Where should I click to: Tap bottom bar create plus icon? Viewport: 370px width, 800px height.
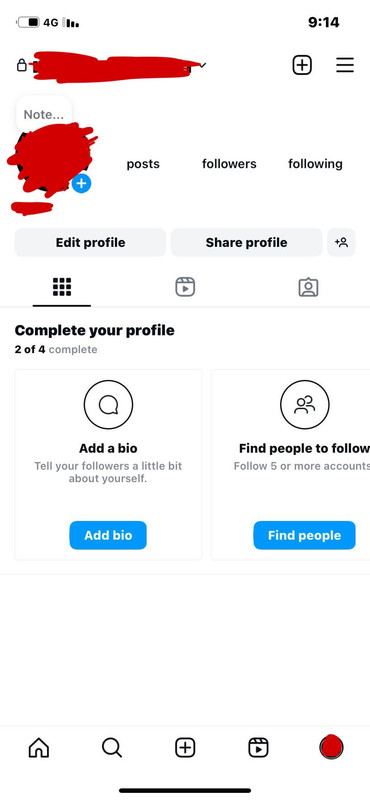pos(185,748)
